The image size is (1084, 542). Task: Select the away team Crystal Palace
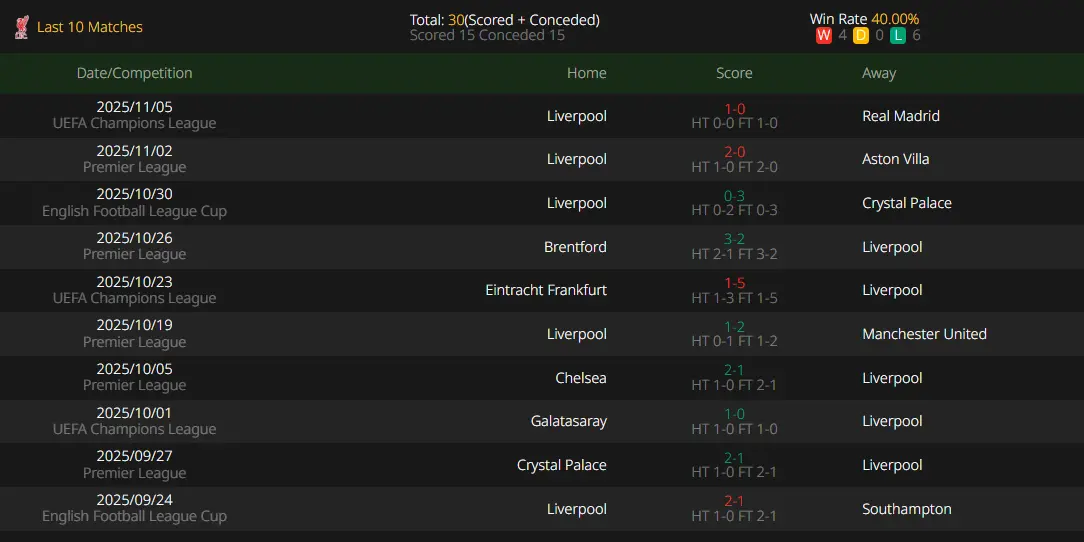pos(906,203)
